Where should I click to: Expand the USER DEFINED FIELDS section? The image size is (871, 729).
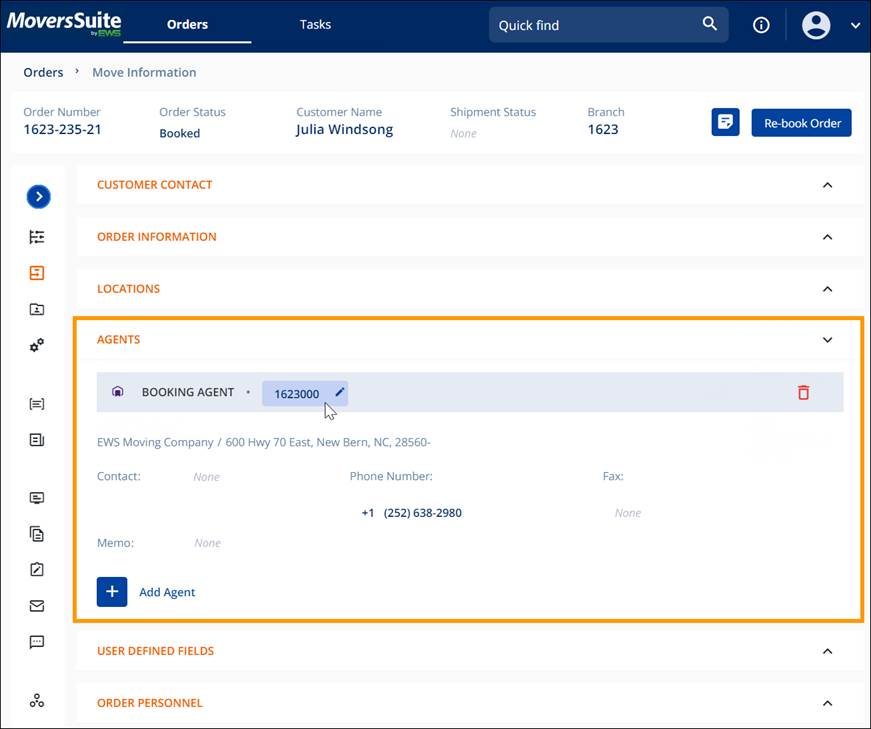(827, 651)
